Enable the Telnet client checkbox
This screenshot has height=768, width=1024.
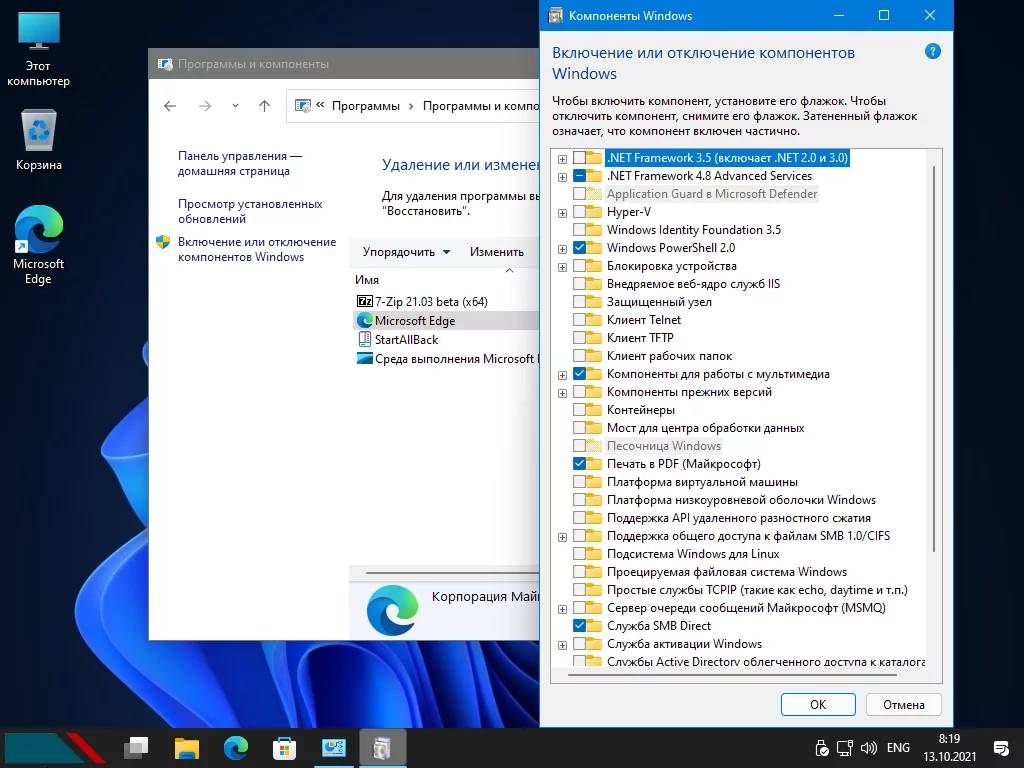pos(580,320)
